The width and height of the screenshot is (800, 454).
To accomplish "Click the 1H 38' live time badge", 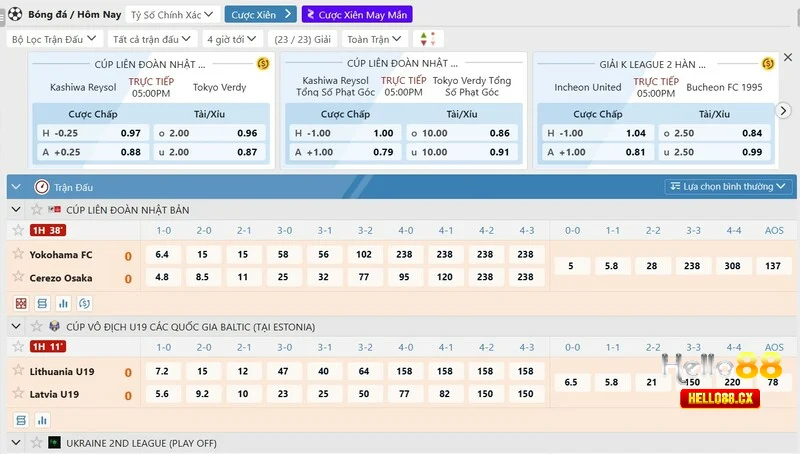I will tap(48, 231).
